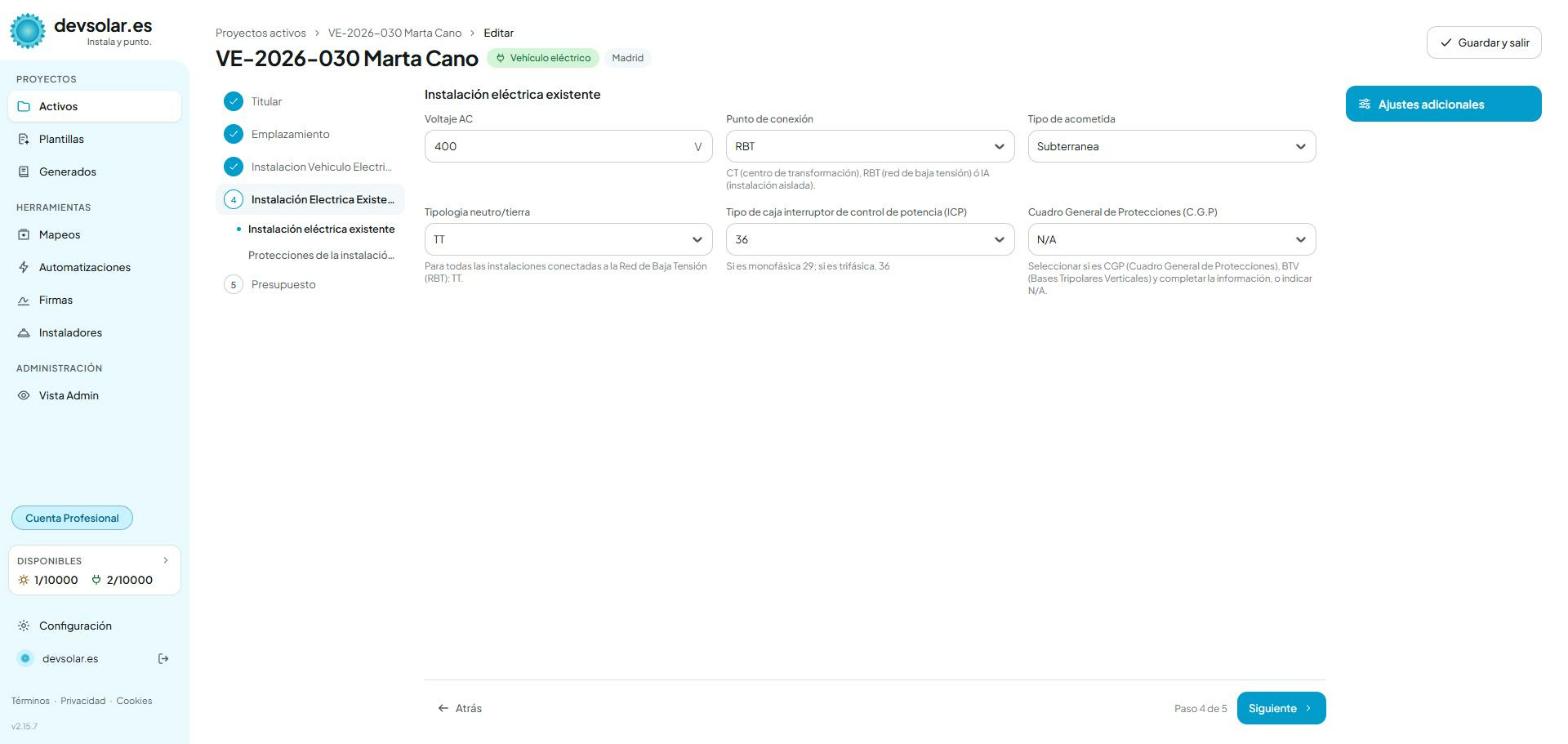Click the Siguiente button
The width and height of the screenshot is (1568, 744).
tap(1281, 708)
